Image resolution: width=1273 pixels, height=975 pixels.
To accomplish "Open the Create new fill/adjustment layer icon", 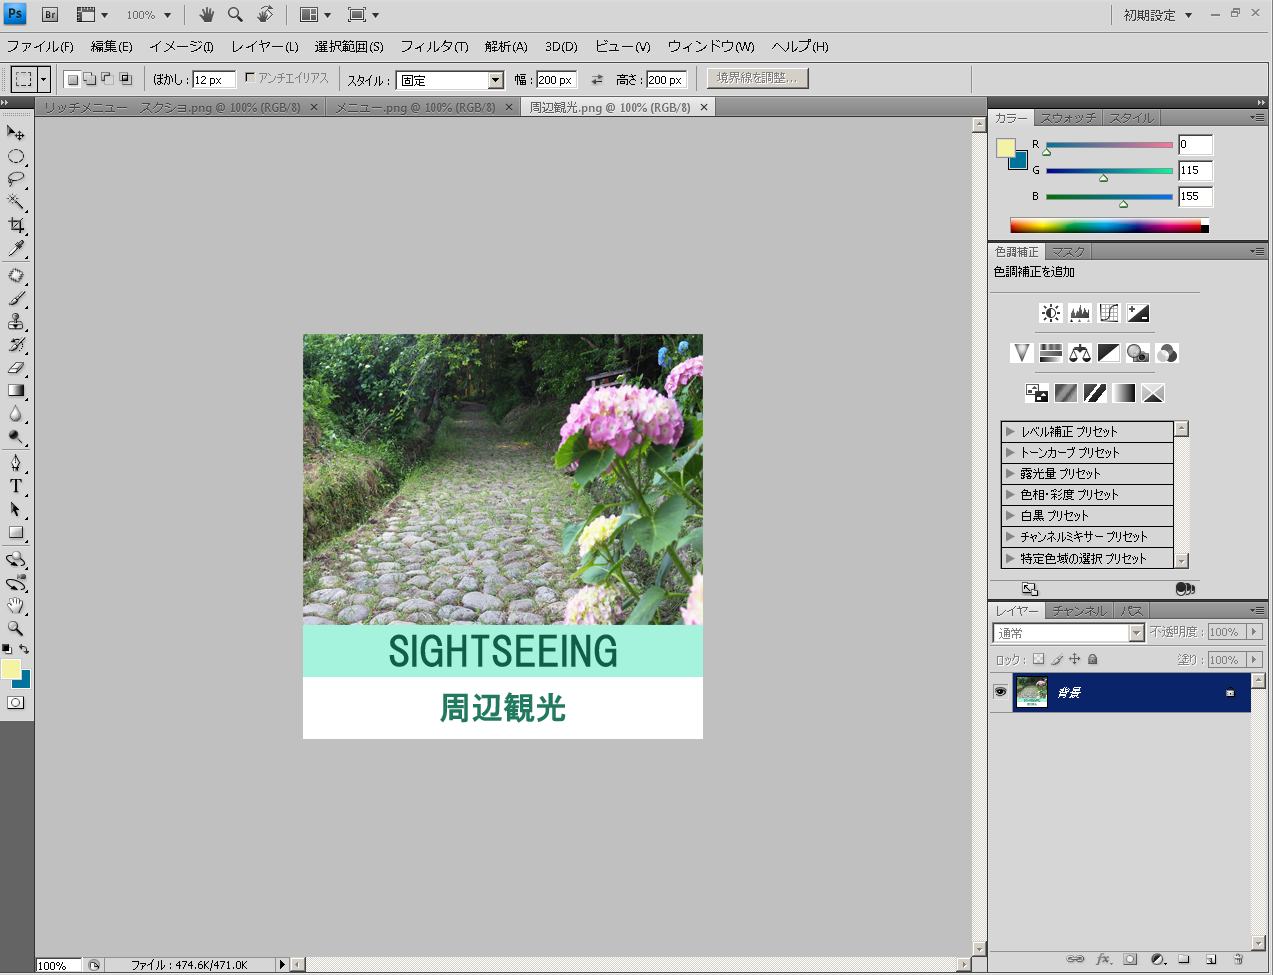I will (x=1157, y=960).
